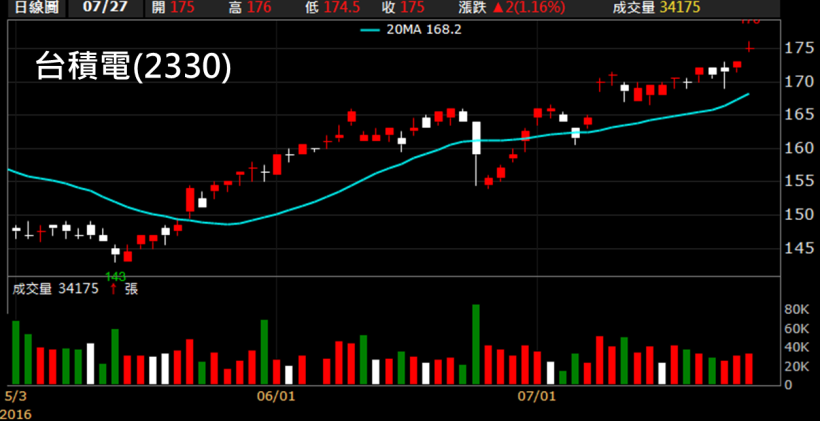Click the 5/3 date axis marker
Screen dimensions: 820x421
point(14,395)
